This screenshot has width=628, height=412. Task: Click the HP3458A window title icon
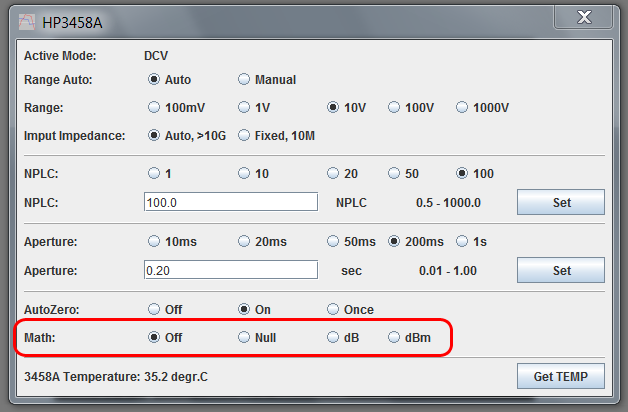[26, 20]
